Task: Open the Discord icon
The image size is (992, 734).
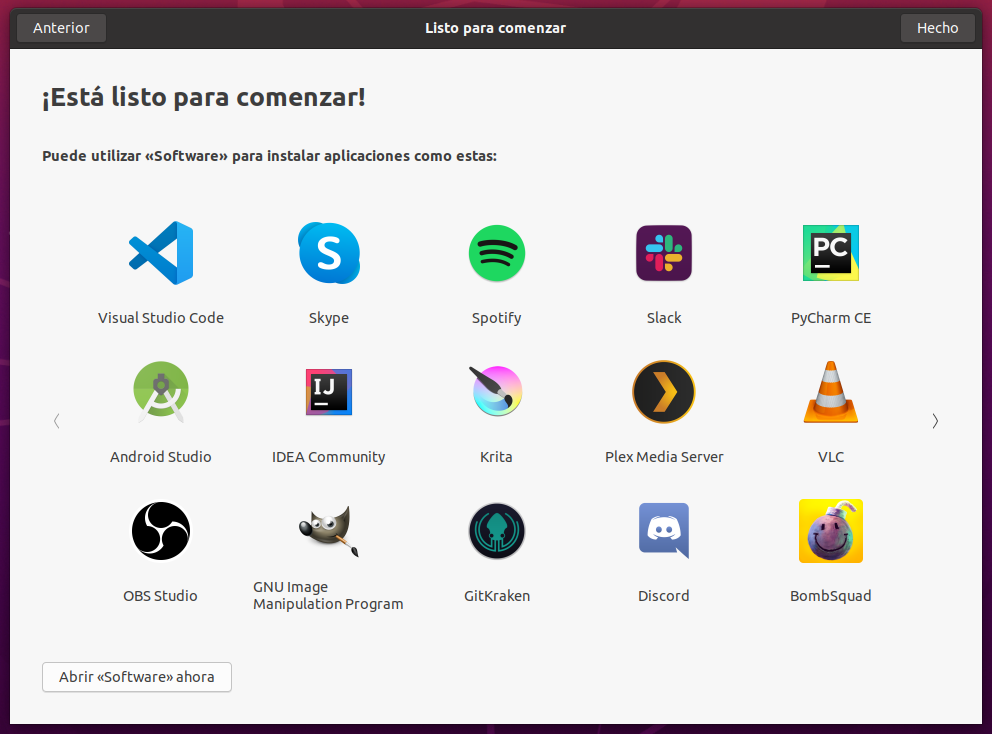Action: click(x=664, y=531)
